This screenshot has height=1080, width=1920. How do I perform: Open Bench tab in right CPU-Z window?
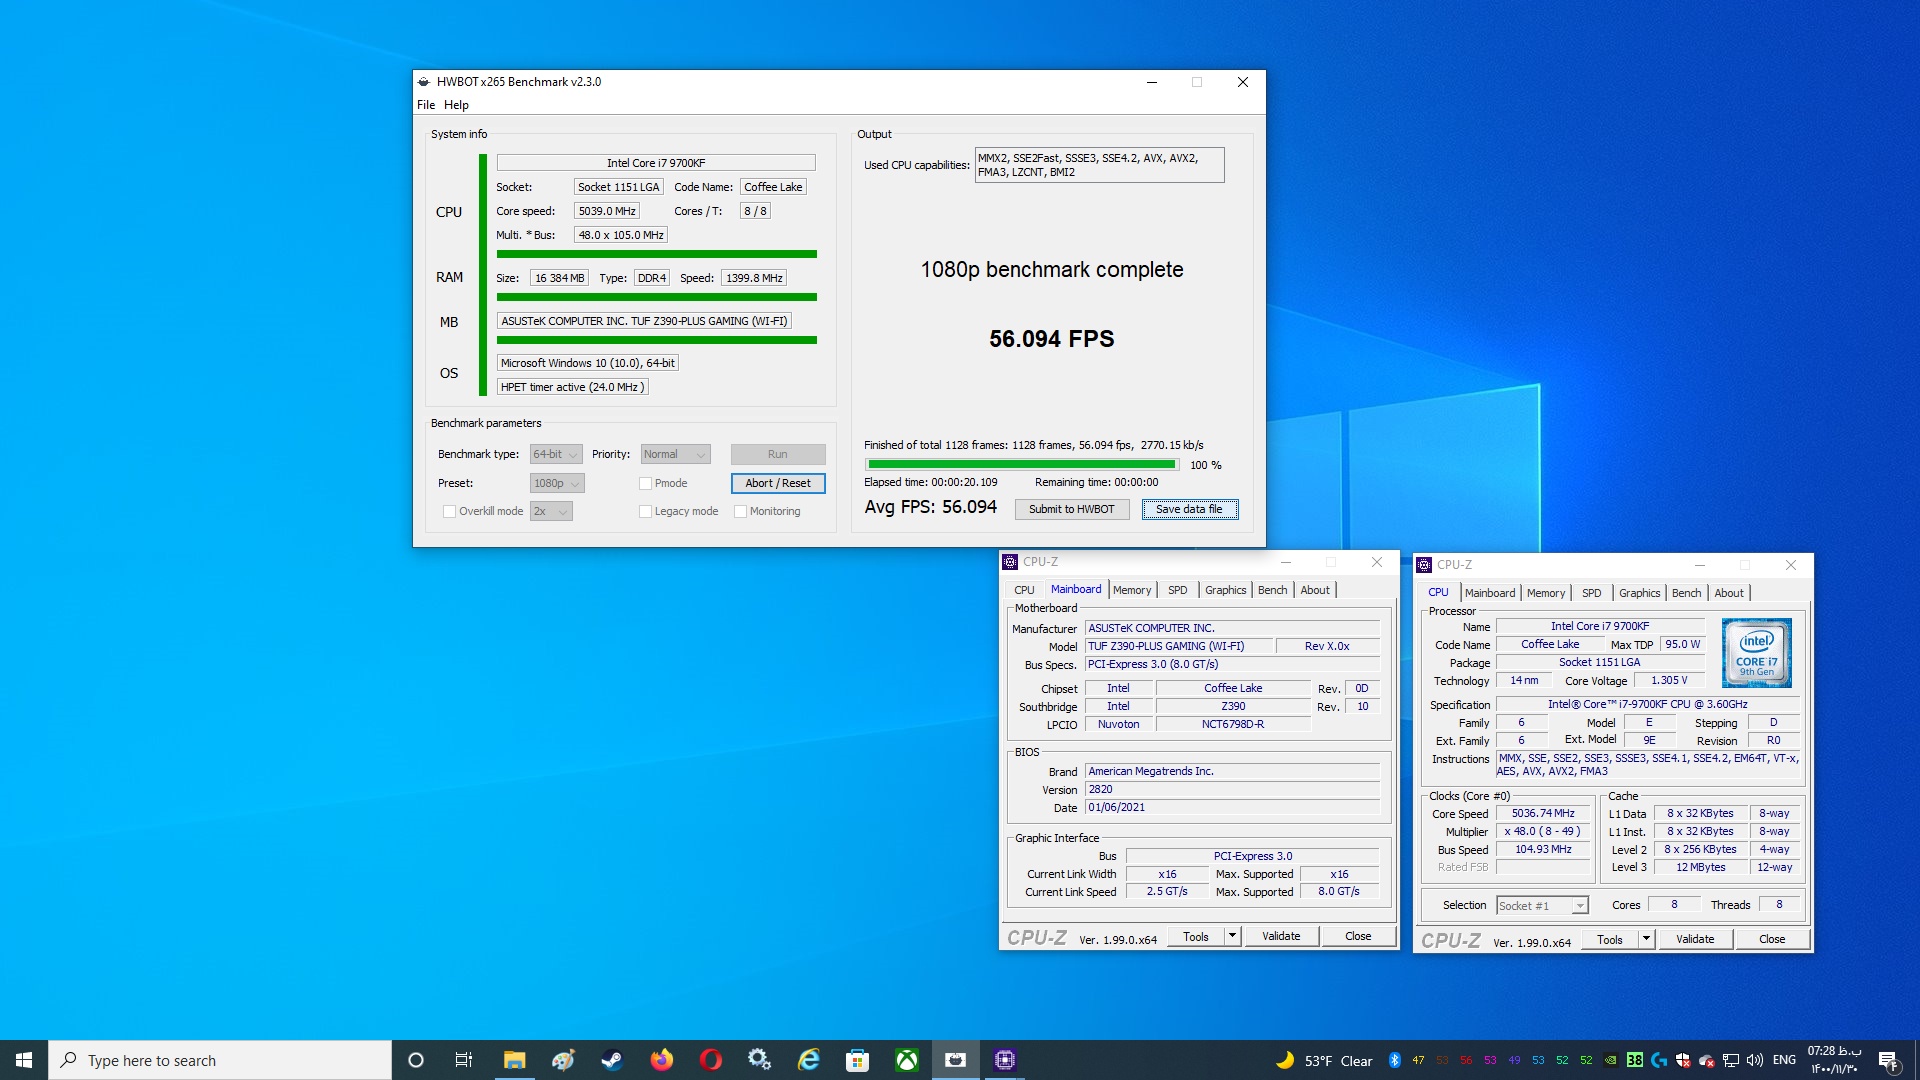(x=1686, y=593)
